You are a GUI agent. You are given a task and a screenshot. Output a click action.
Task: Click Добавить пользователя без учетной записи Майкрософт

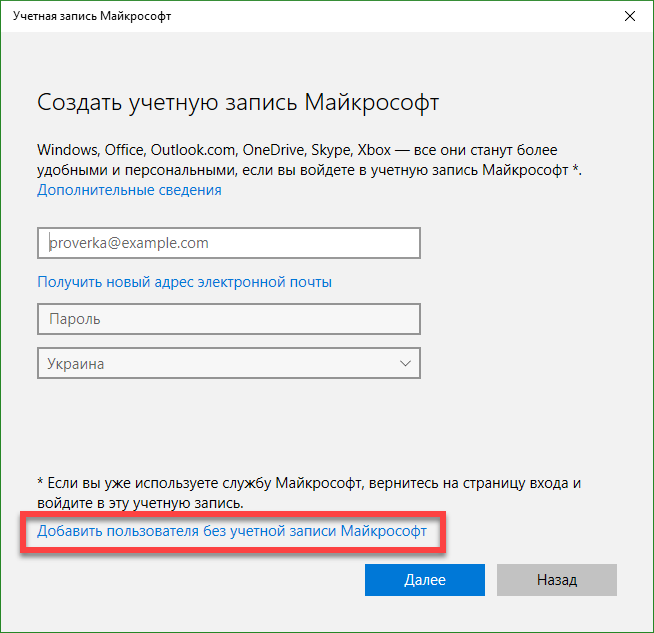tap(232, 531)
